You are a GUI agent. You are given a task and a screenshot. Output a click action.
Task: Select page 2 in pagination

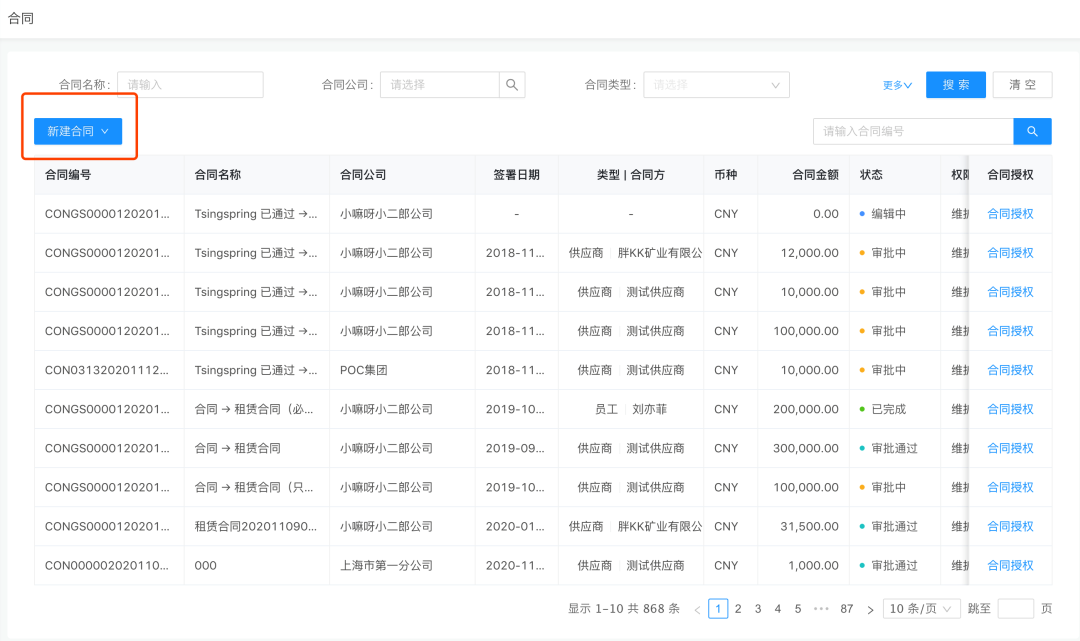tap(738, 609)
